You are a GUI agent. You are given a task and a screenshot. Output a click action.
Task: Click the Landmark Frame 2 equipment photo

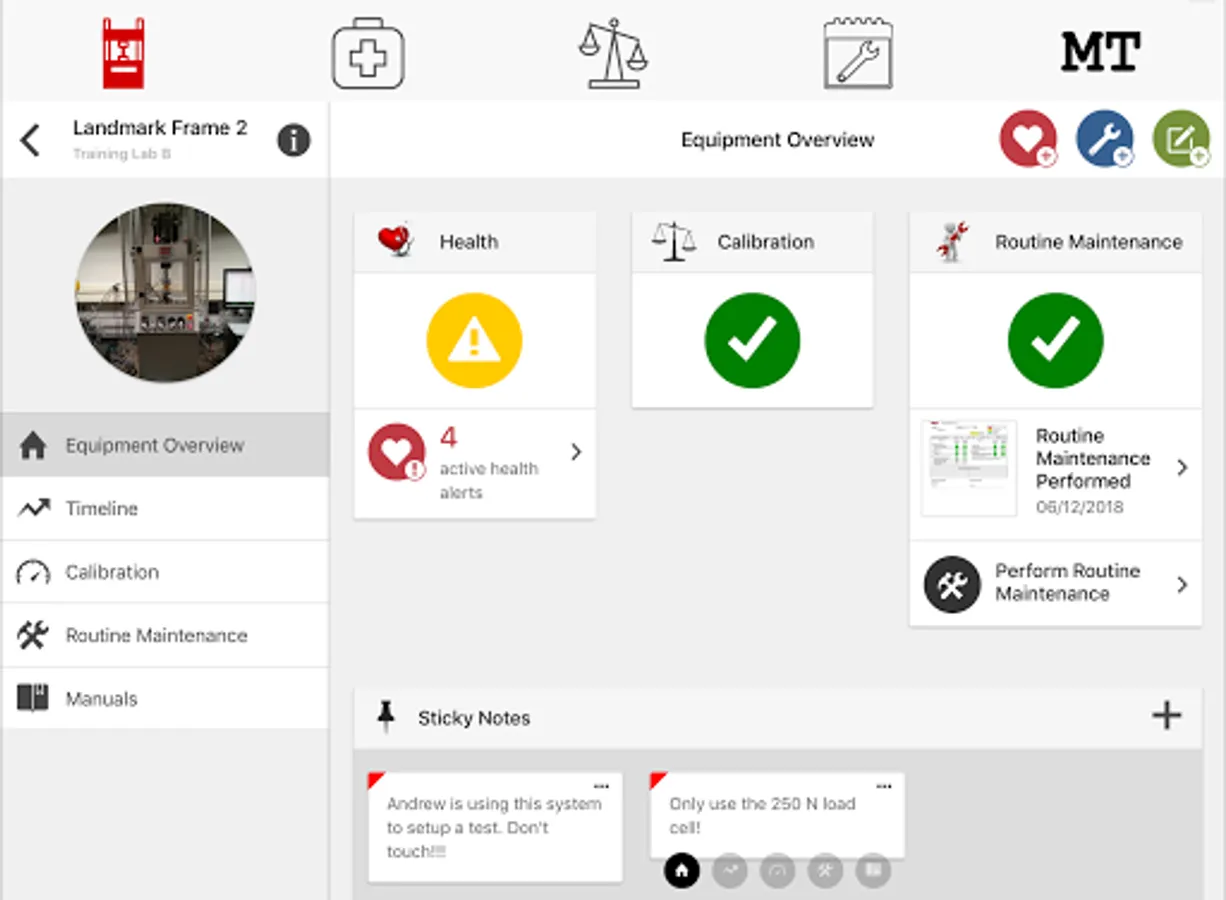pos(165,293)
